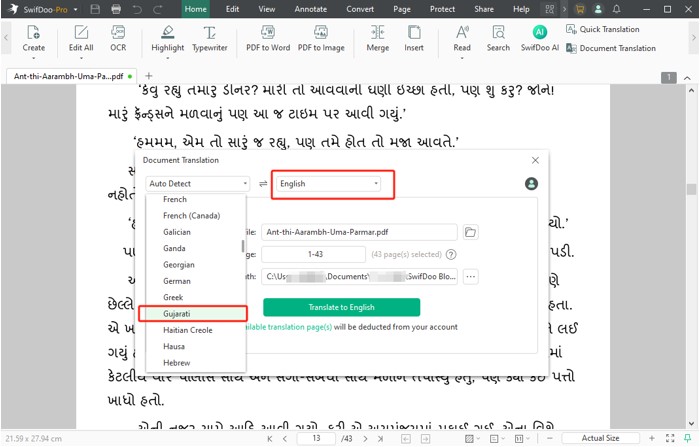700x447 pixels.
Task: Click the Print icon in title bar
Action: coord(116,9)
